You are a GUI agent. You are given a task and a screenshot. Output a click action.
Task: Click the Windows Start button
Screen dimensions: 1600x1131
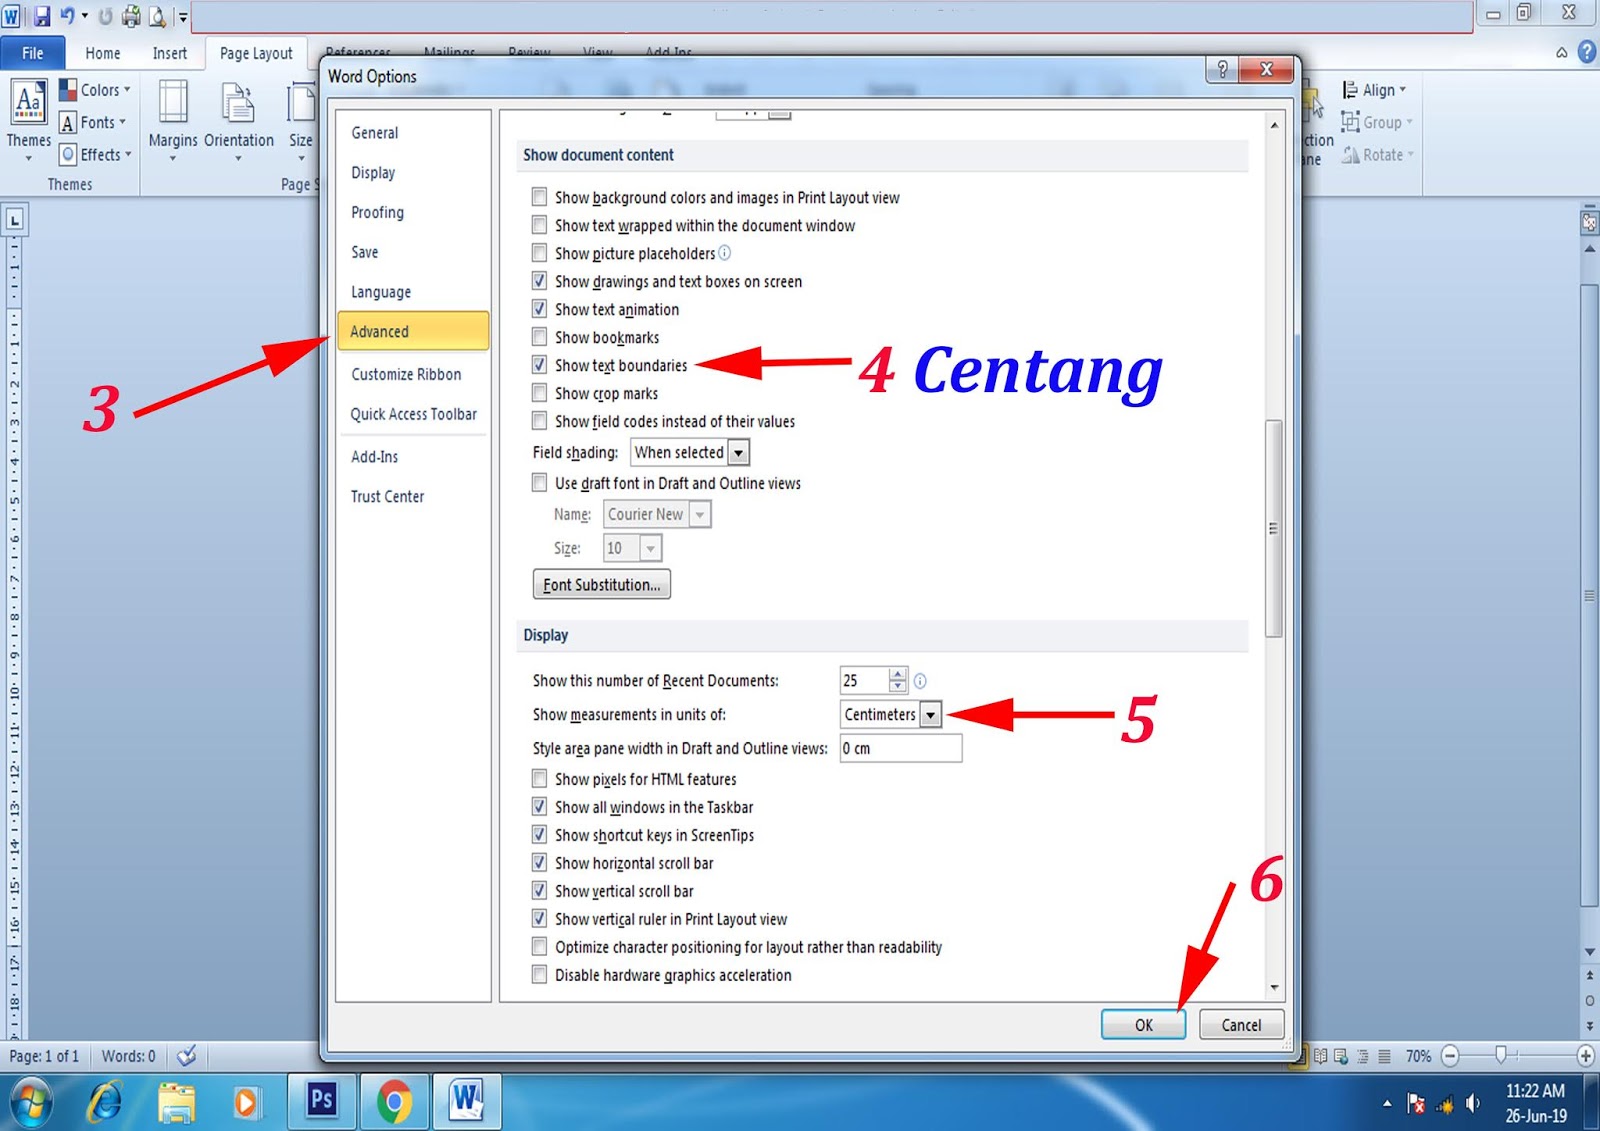pos(30,1102)
